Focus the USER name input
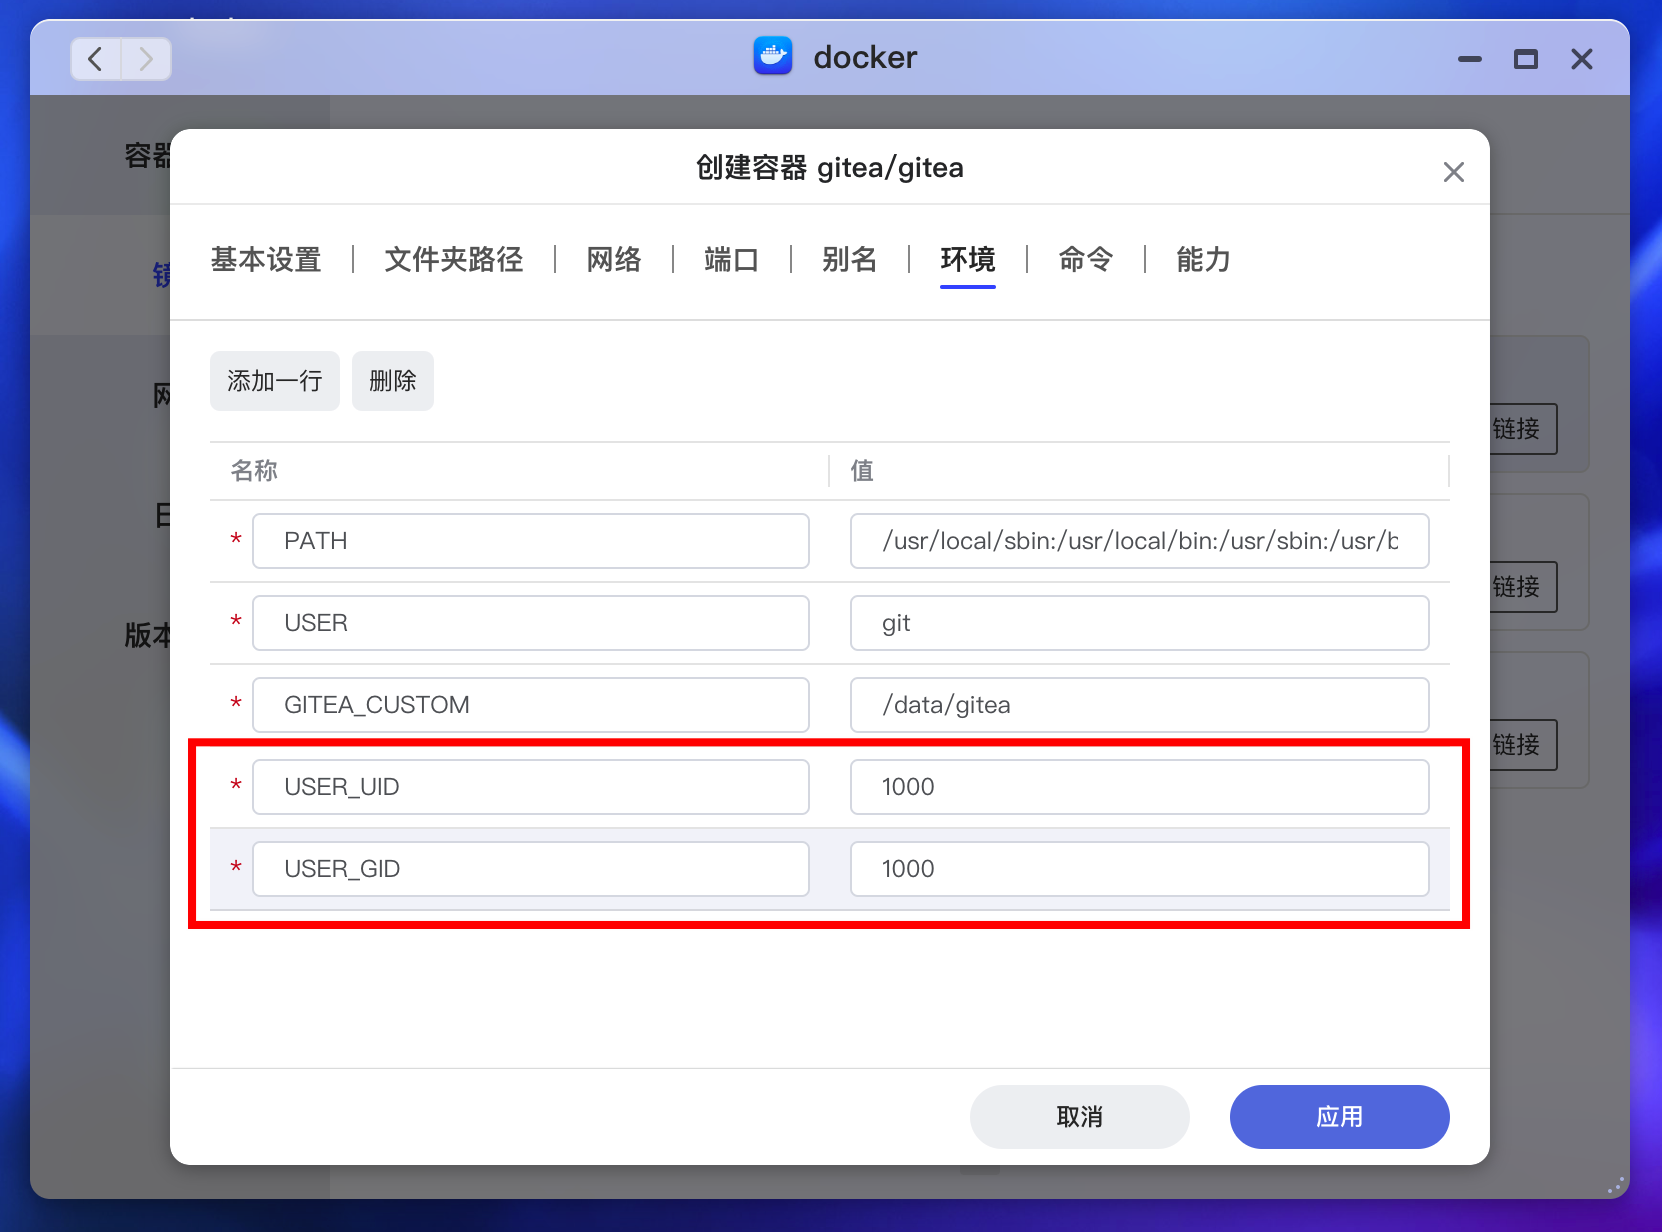 coord(531,623)
